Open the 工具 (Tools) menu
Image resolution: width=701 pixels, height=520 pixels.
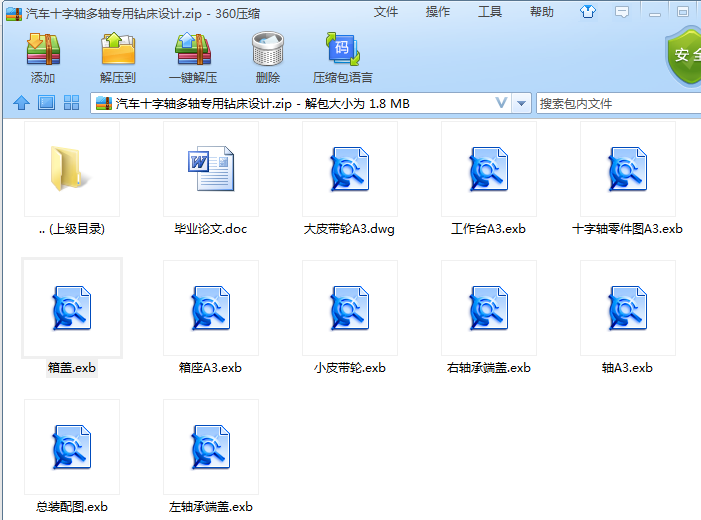(490, 12)
